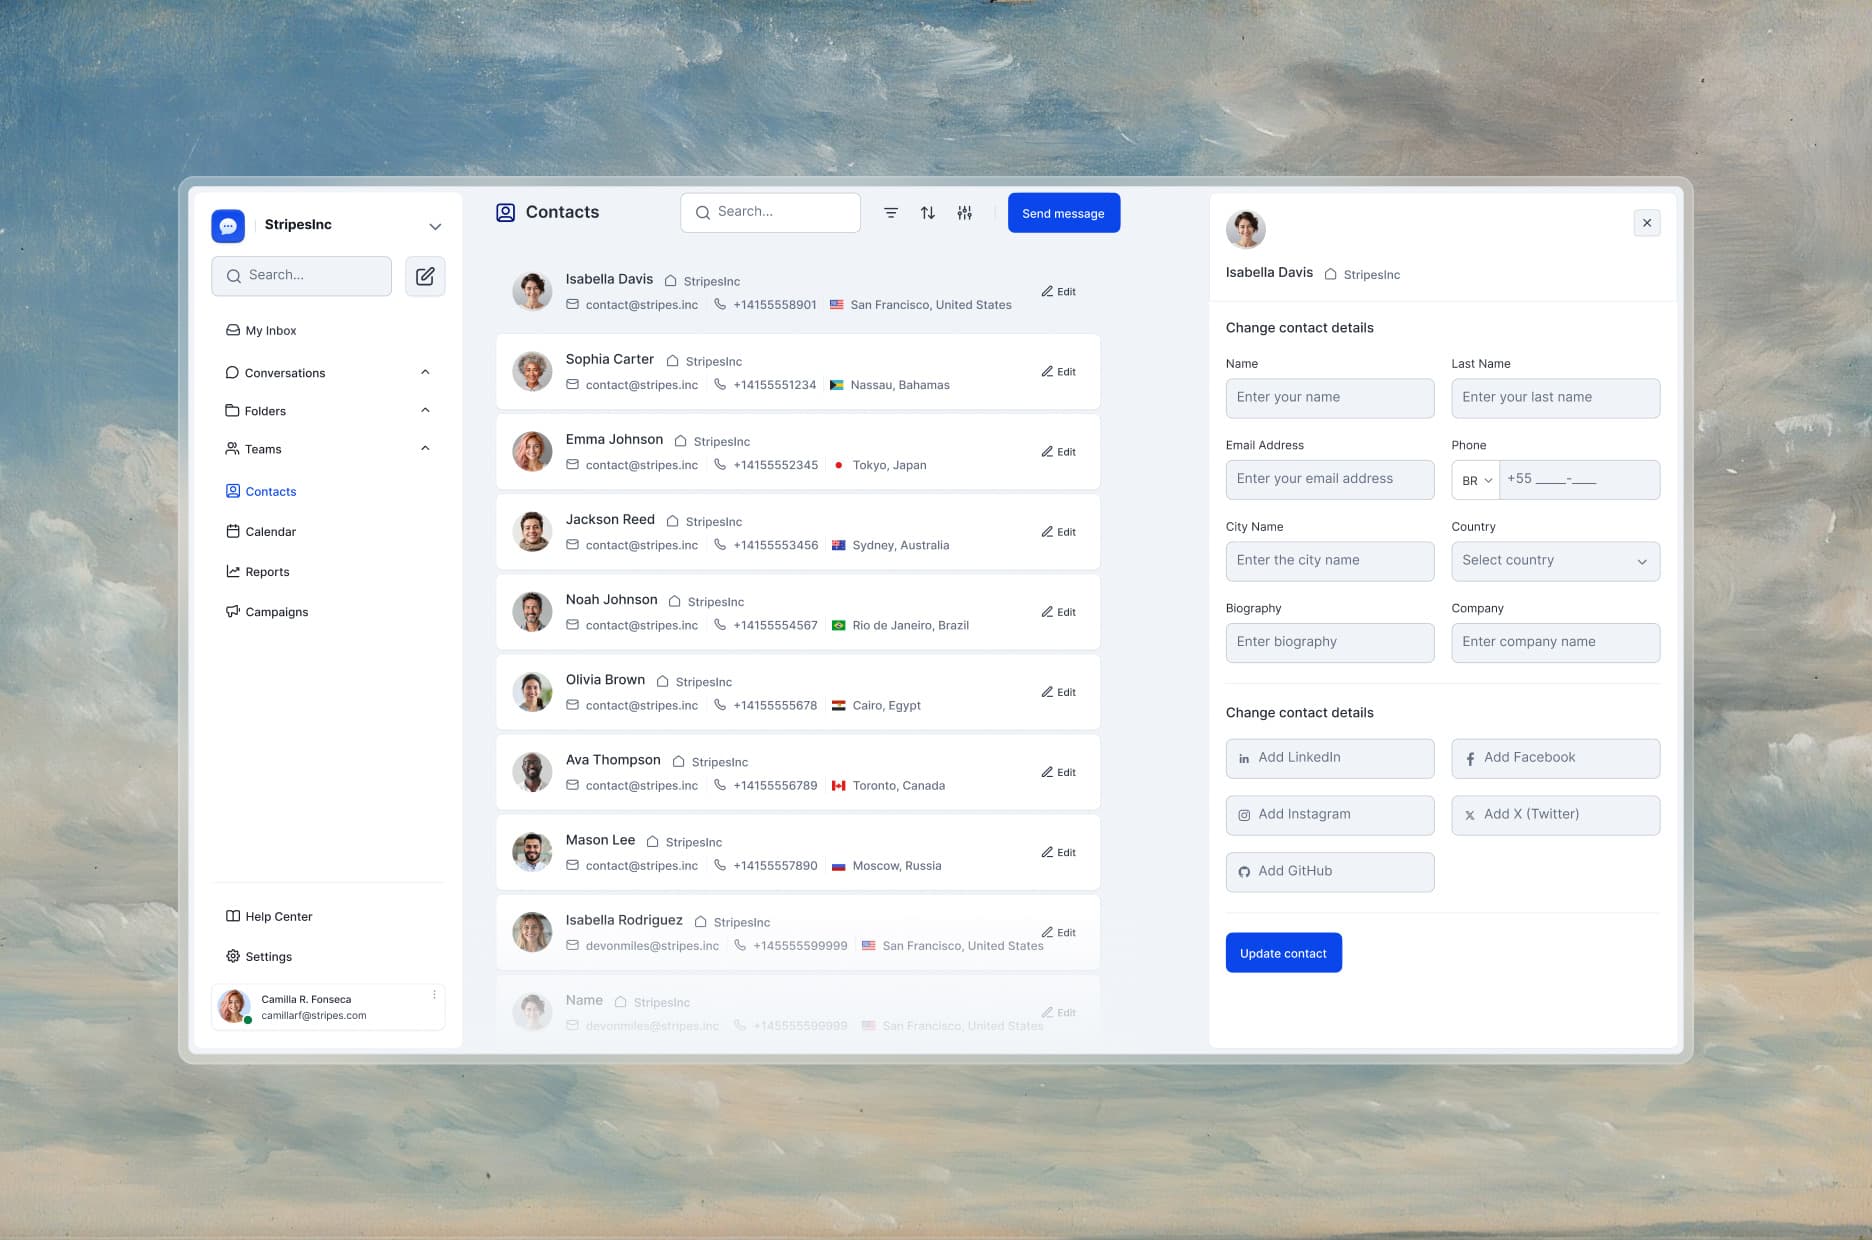
Task: Click the Add X (Twitter) field
Action: 1556,815
